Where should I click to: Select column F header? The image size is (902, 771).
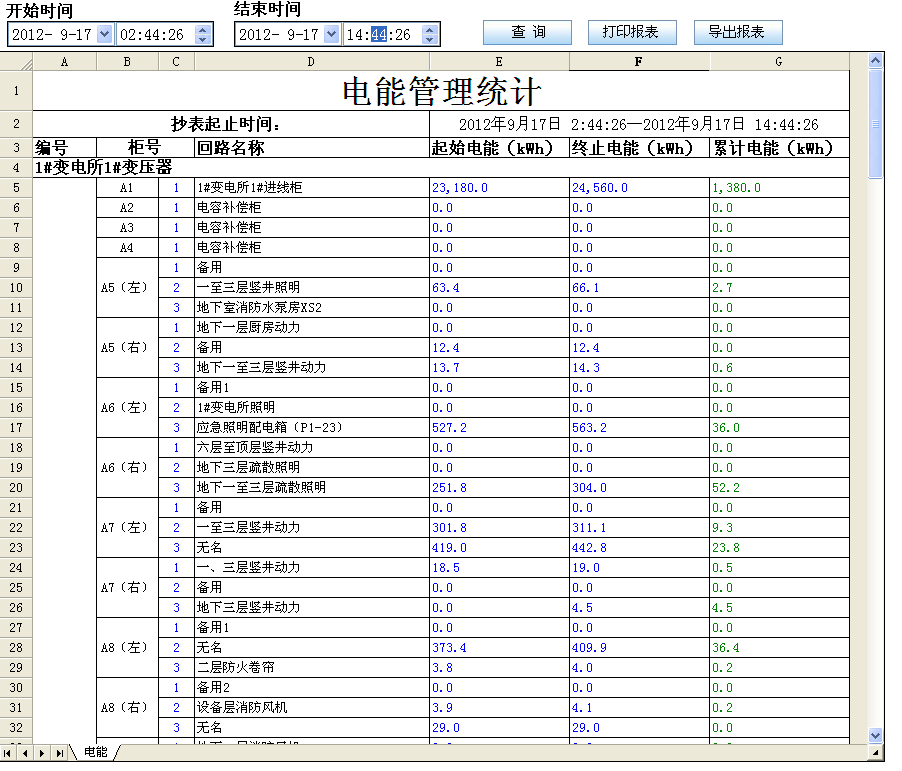(x=638, y=62)
